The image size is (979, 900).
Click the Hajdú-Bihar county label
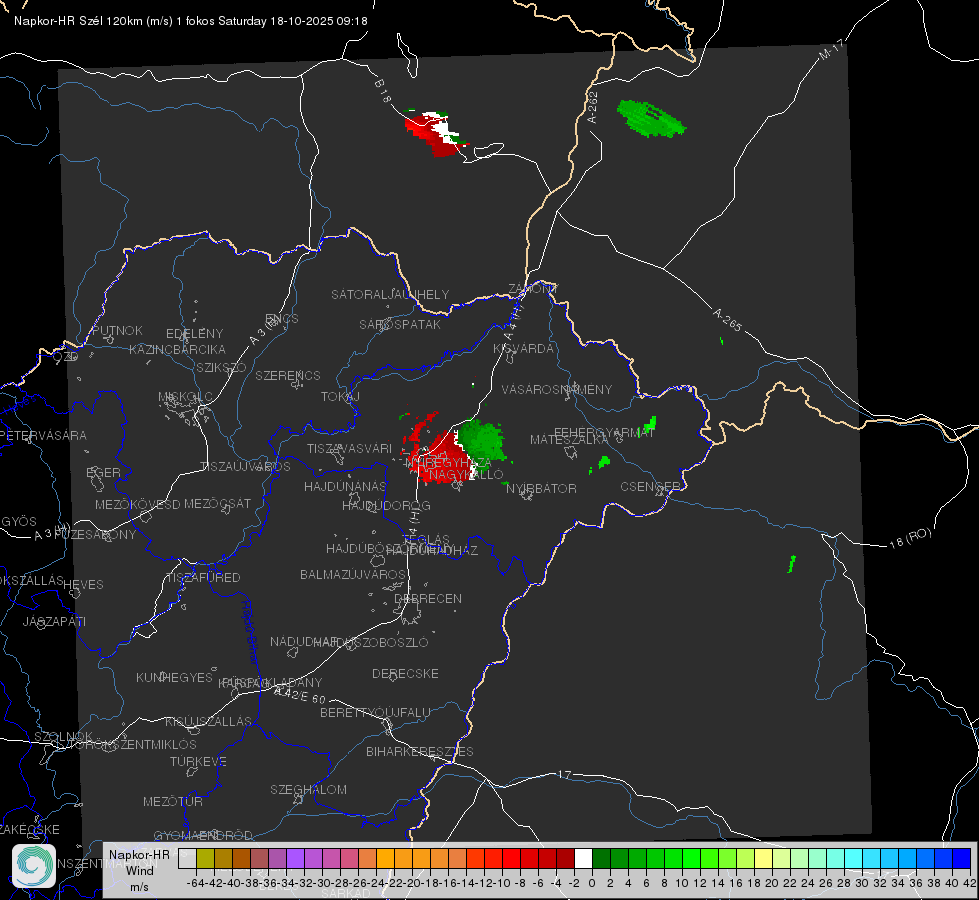[x=250, y=632]
